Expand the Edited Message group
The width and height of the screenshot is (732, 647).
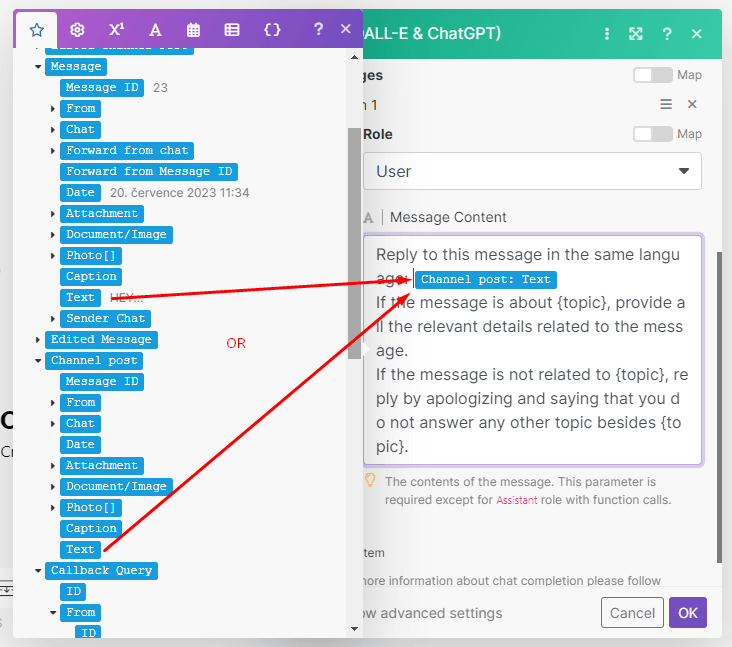39,340
